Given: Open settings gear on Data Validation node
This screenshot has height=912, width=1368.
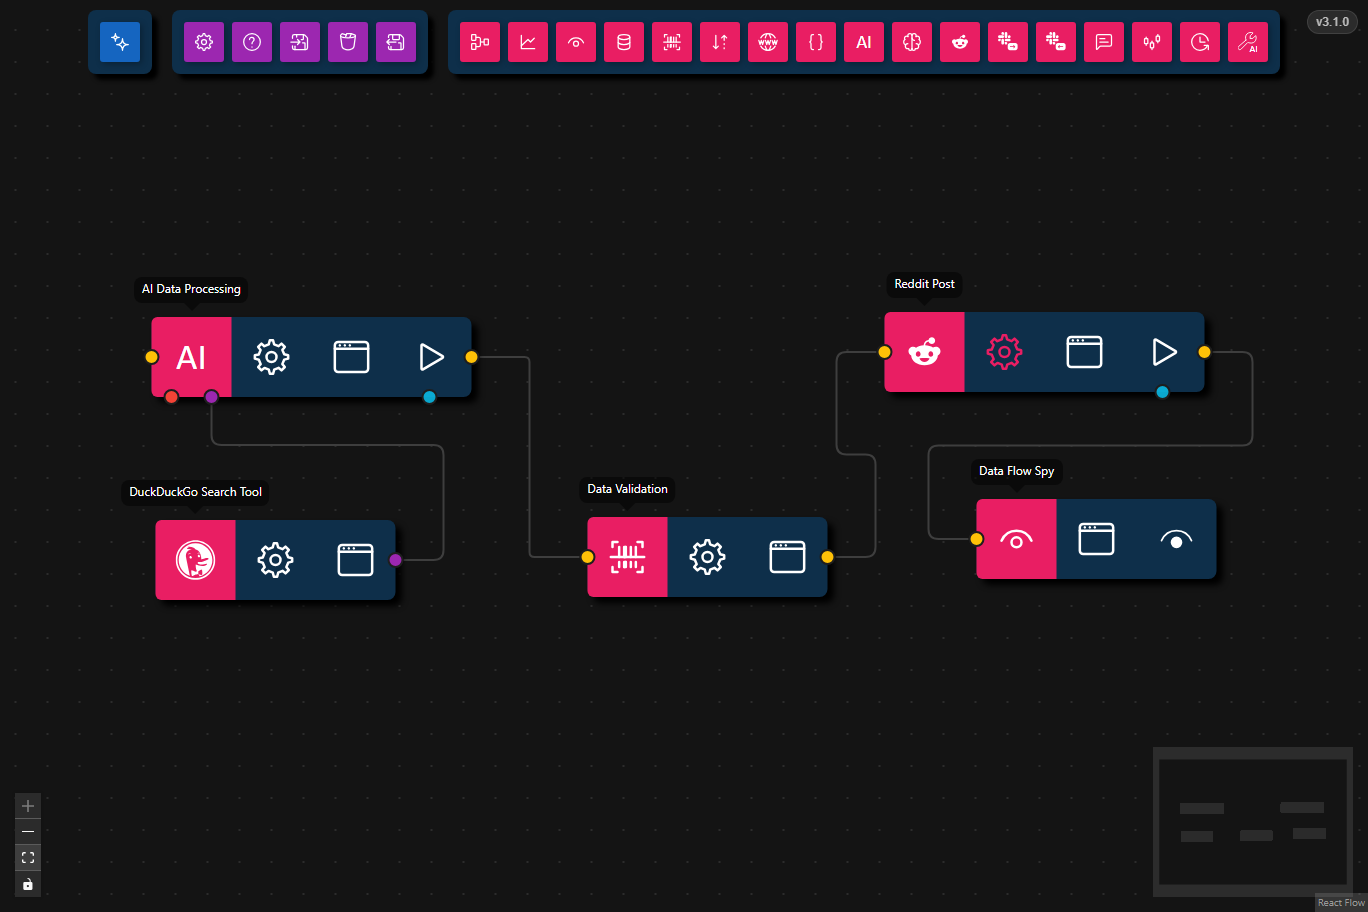Looking at the screenshot, I should click(707, 557).
